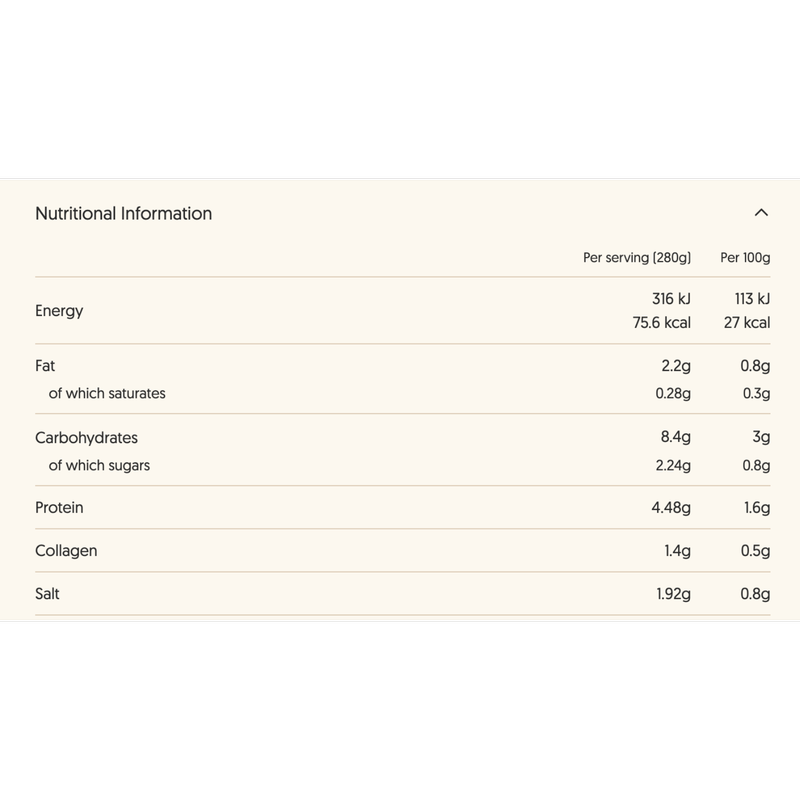Click the 'of which saturates' label

[x=107, y=393]
